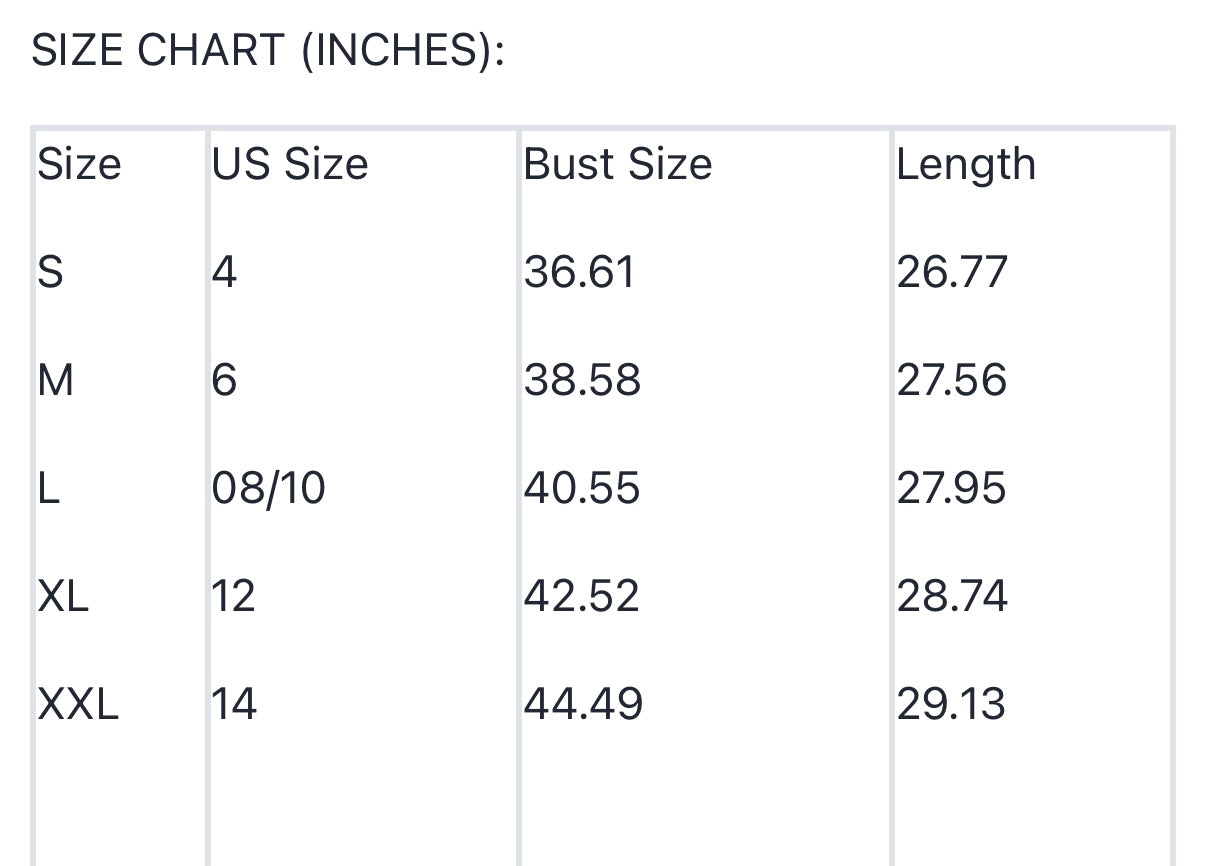The height and width of the screenshot is (866, 1206).
Task: Select bust size value 42.52
Action: tap(582, 596)
